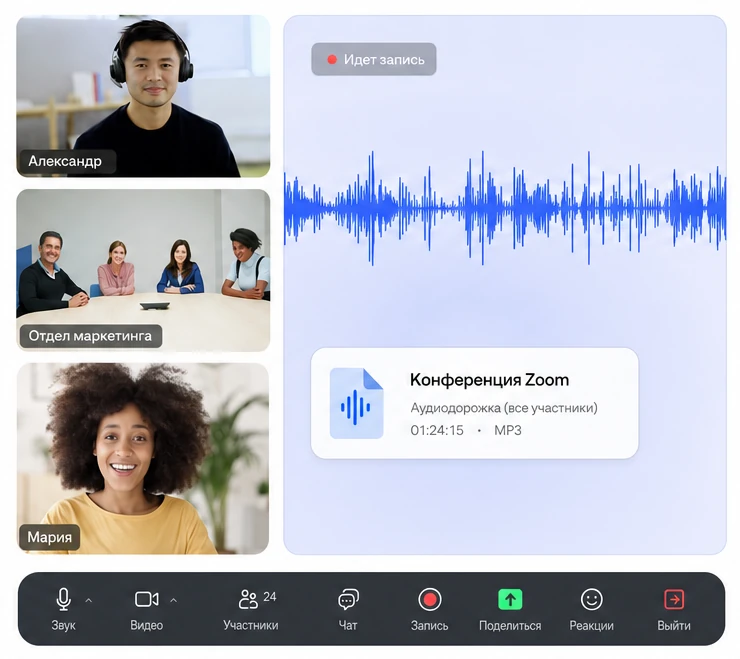This screenshot has height=659, width=740.
Task: Select Александр's video tile
Action: pos(143,96)
